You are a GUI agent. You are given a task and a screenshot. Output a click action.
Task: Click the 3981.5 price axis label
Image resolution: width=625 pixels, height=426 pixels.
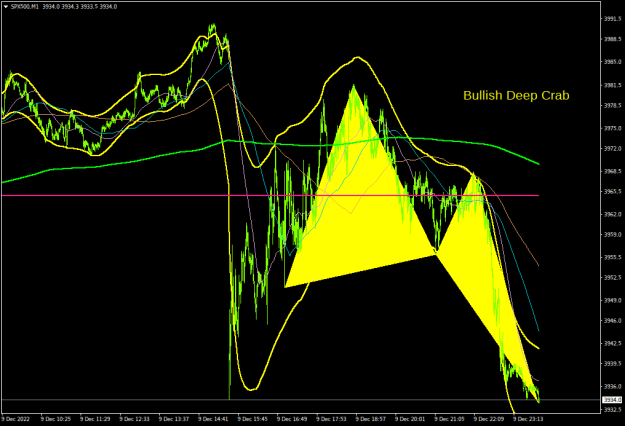(x=613, y=85)
